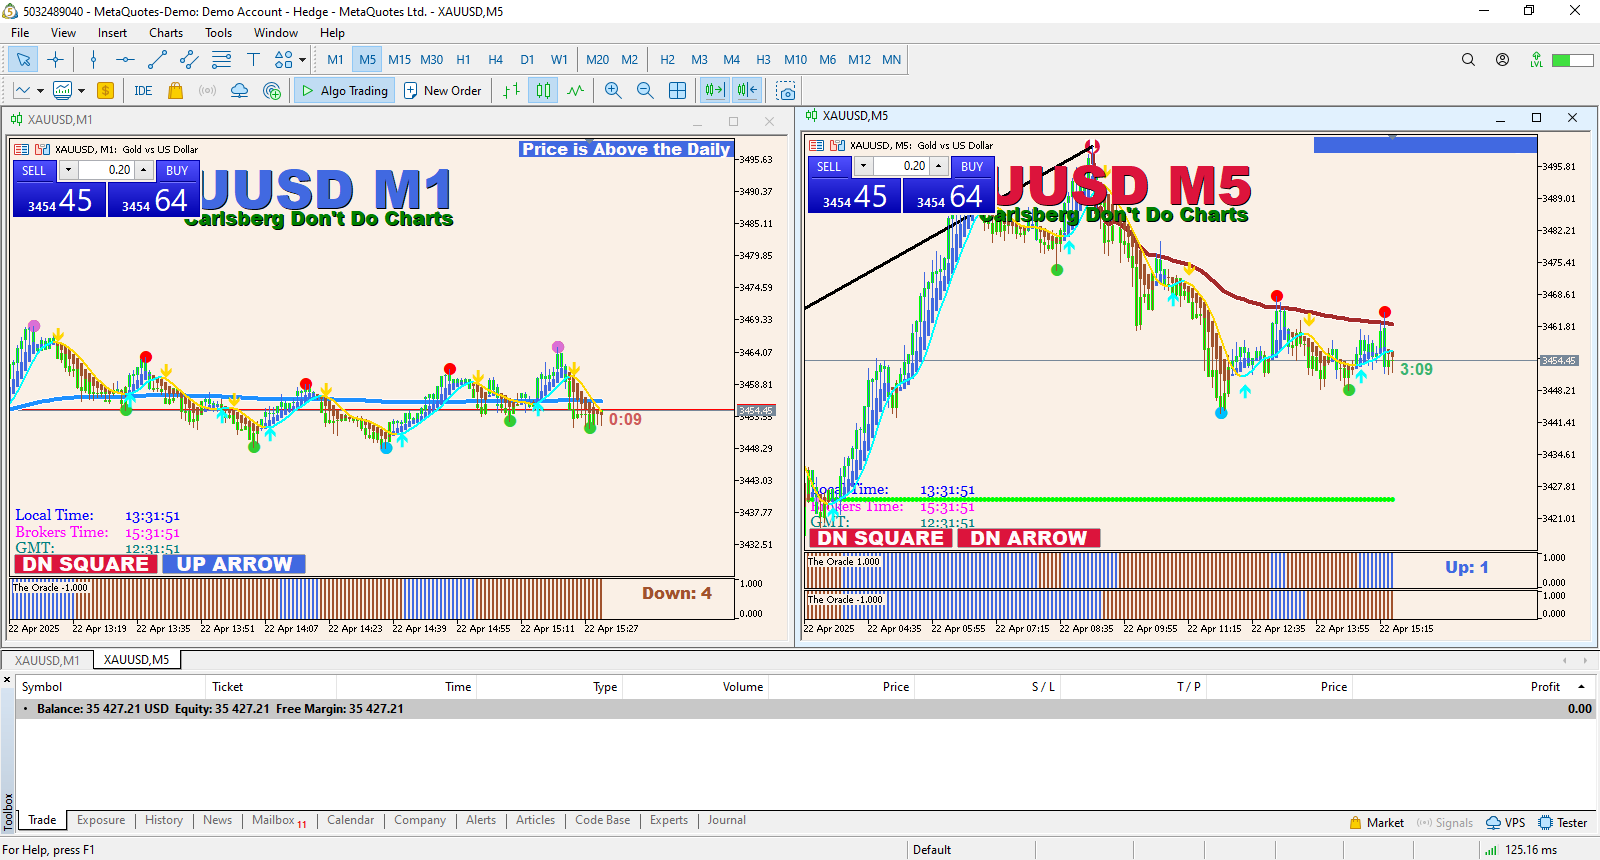
Task: Click BUY on the M1 chart panel
Action: click(x=177, y=171)
